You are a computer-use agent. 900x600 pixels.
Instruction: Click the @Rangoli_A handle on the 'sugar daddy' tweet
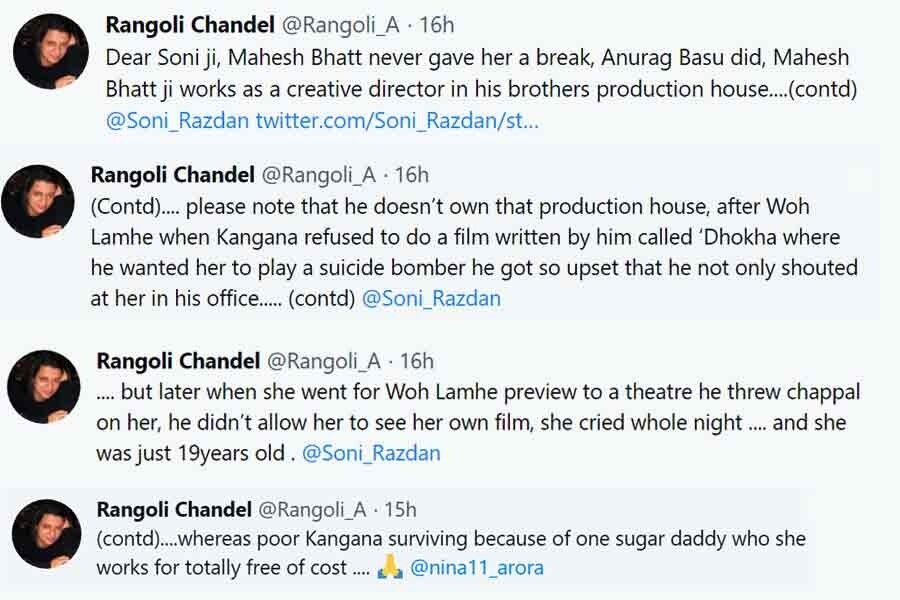[324, 510]
